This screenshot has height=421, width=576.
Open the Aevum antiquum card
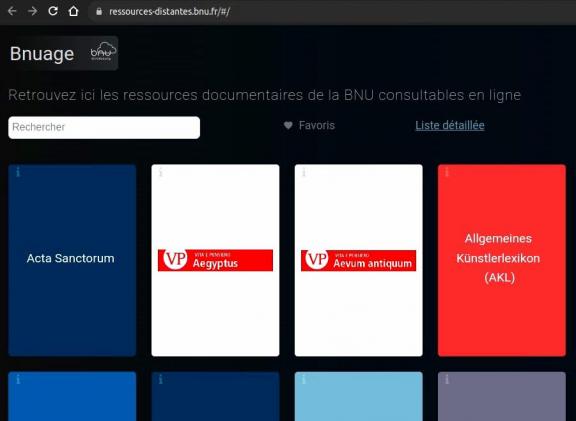click(359, 260)
